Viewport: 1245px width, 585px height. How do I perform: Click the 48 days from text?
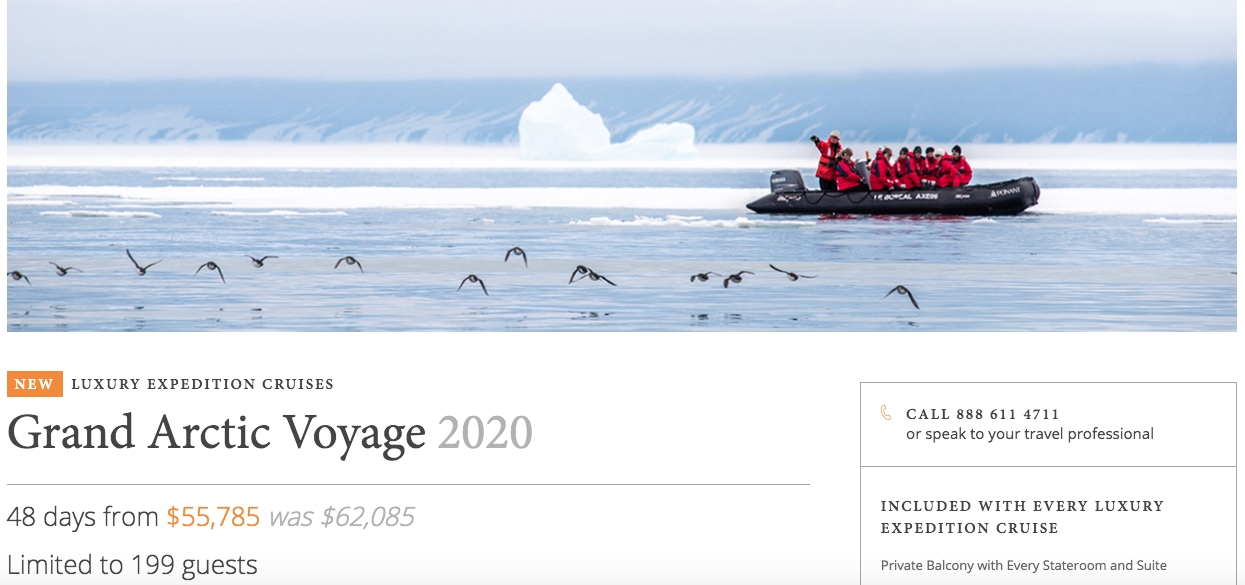83,517
